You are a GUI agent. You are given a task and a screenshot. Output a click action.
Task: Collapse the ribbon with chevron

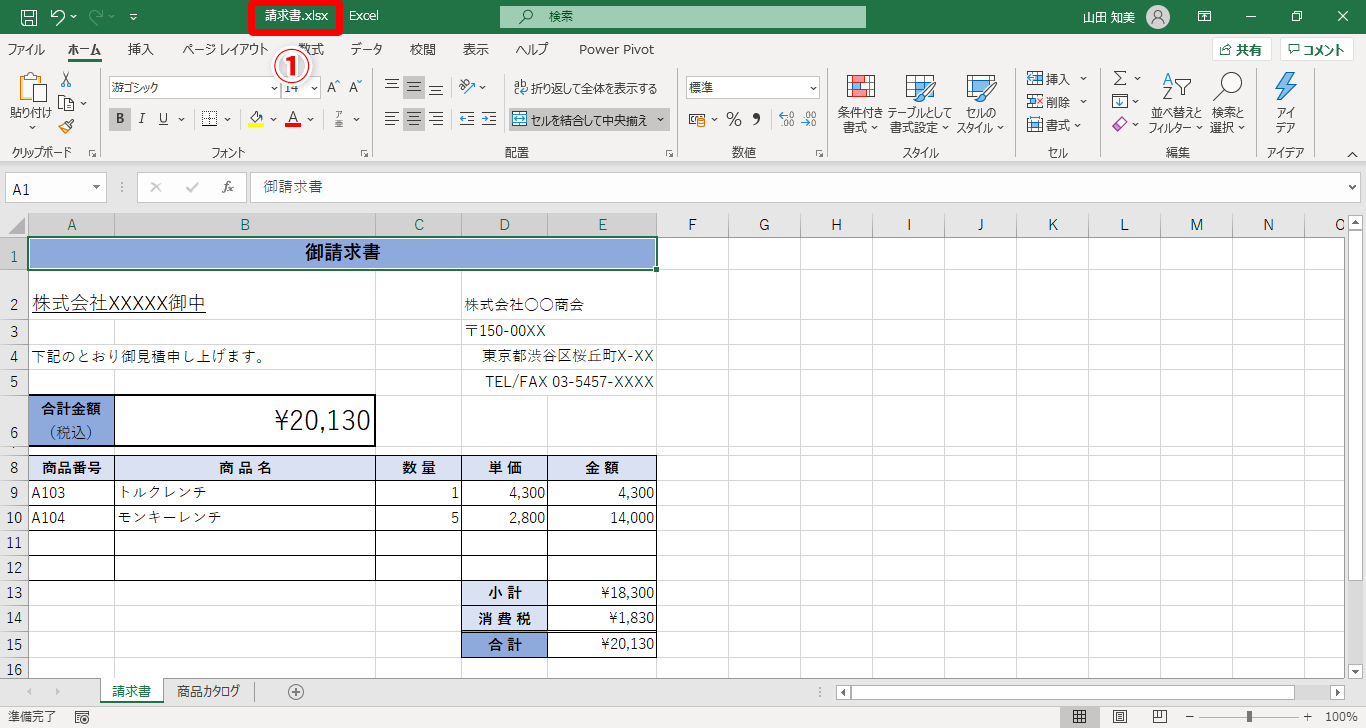(1352, 154)
